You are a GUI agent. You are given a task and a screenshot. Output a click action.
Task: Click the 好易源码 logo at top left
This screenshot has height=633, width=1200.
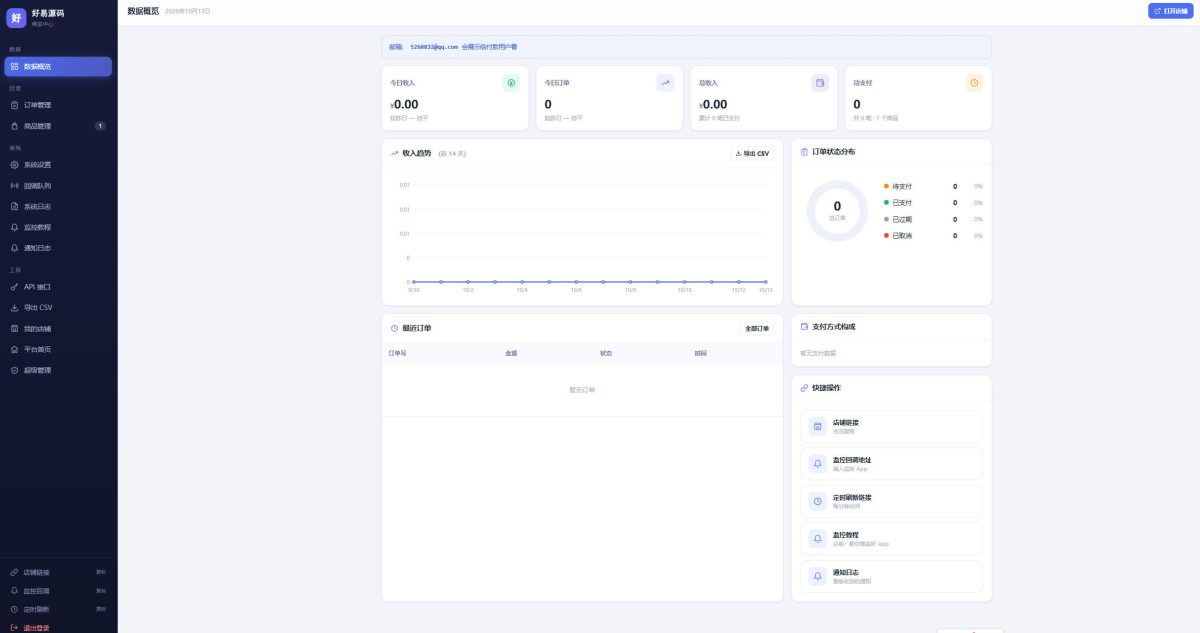pos(16,17)
